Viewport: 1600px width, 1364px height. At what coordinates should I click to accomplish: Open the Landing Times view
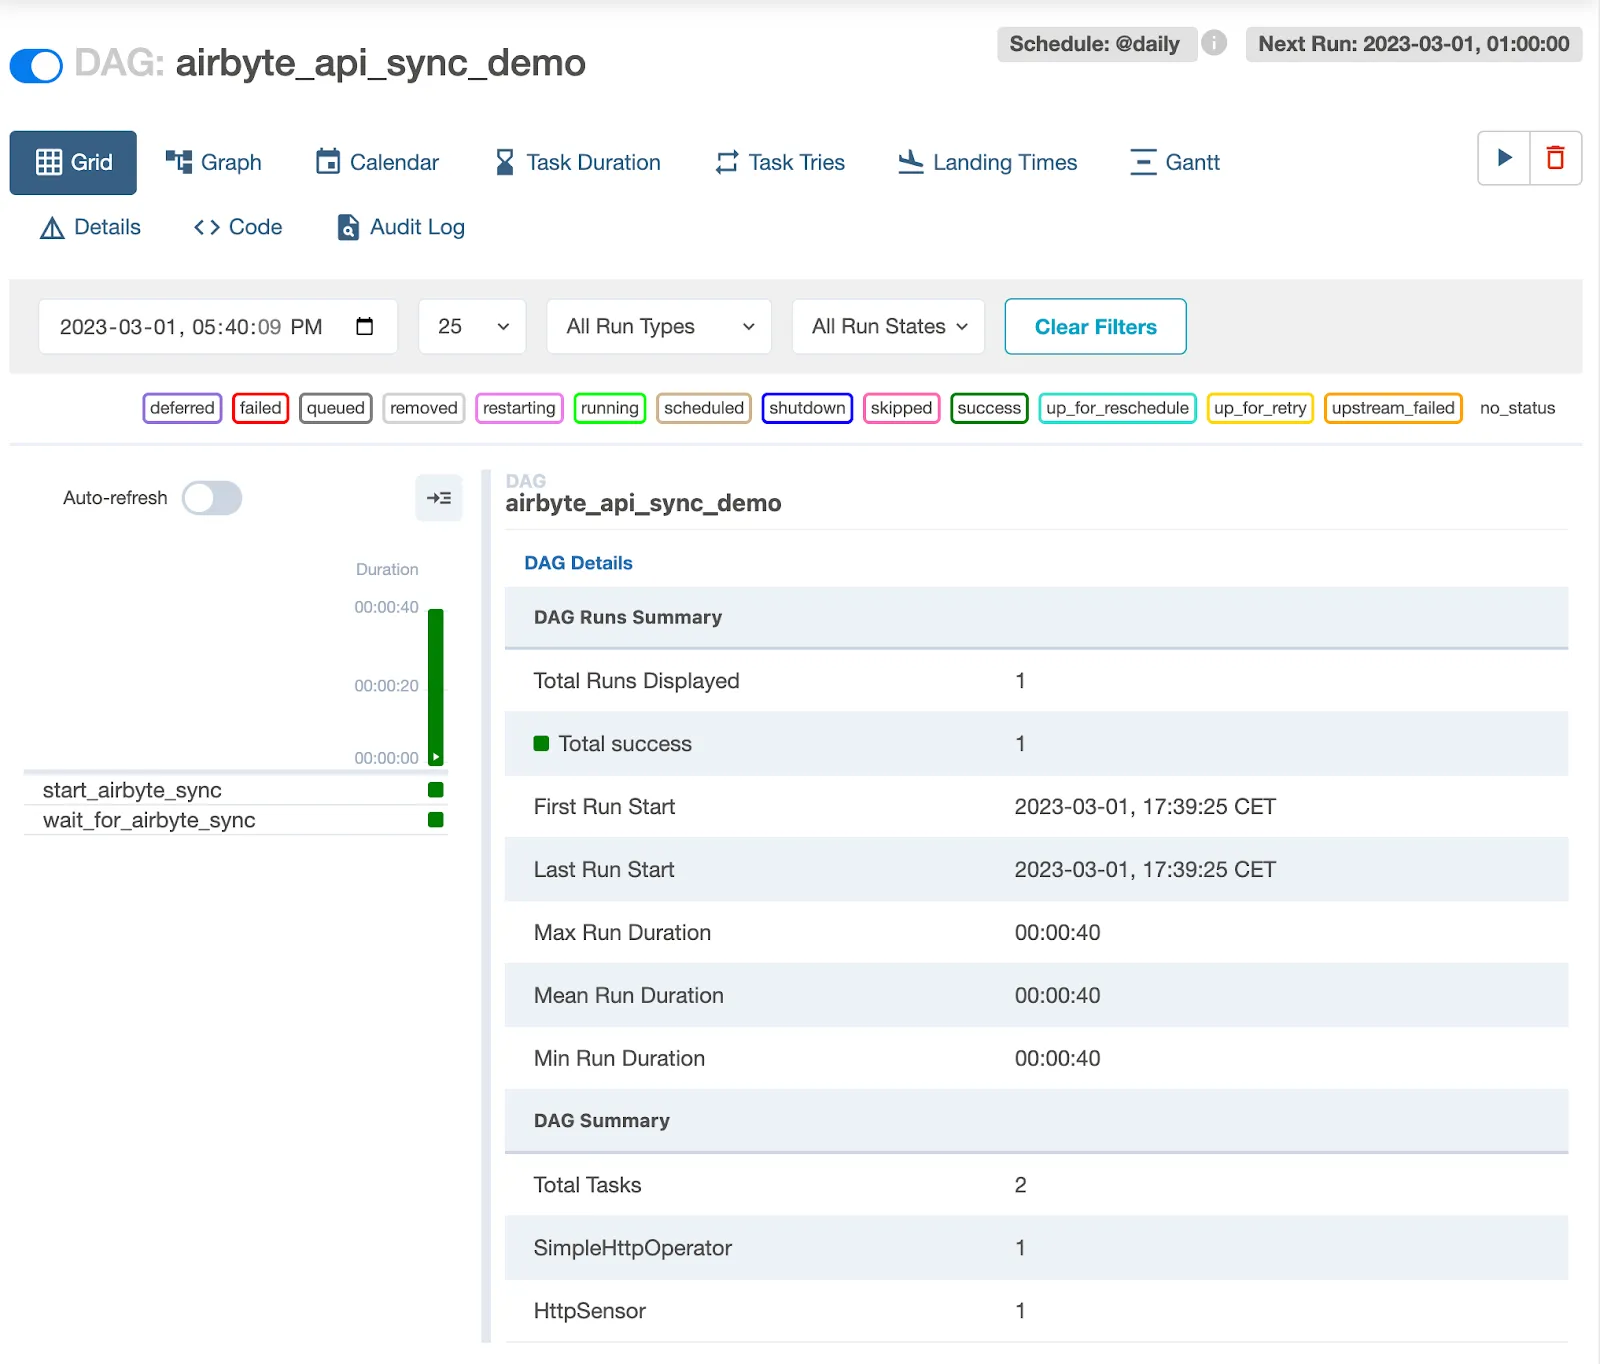[988, 162]
